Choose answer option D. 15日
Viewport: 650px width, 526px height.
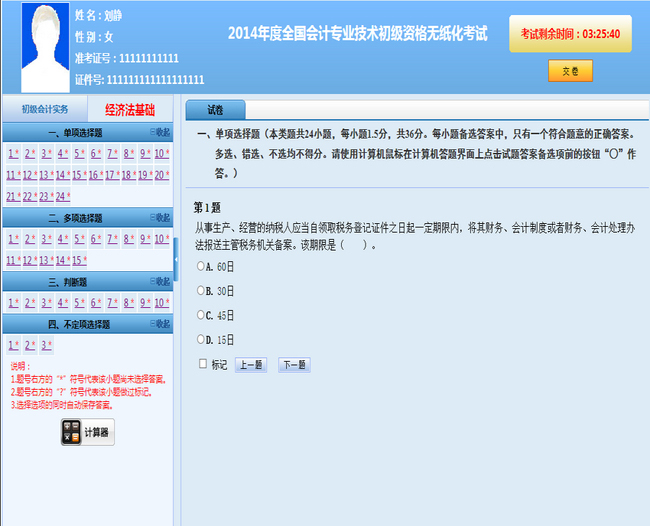coord(201,340)
